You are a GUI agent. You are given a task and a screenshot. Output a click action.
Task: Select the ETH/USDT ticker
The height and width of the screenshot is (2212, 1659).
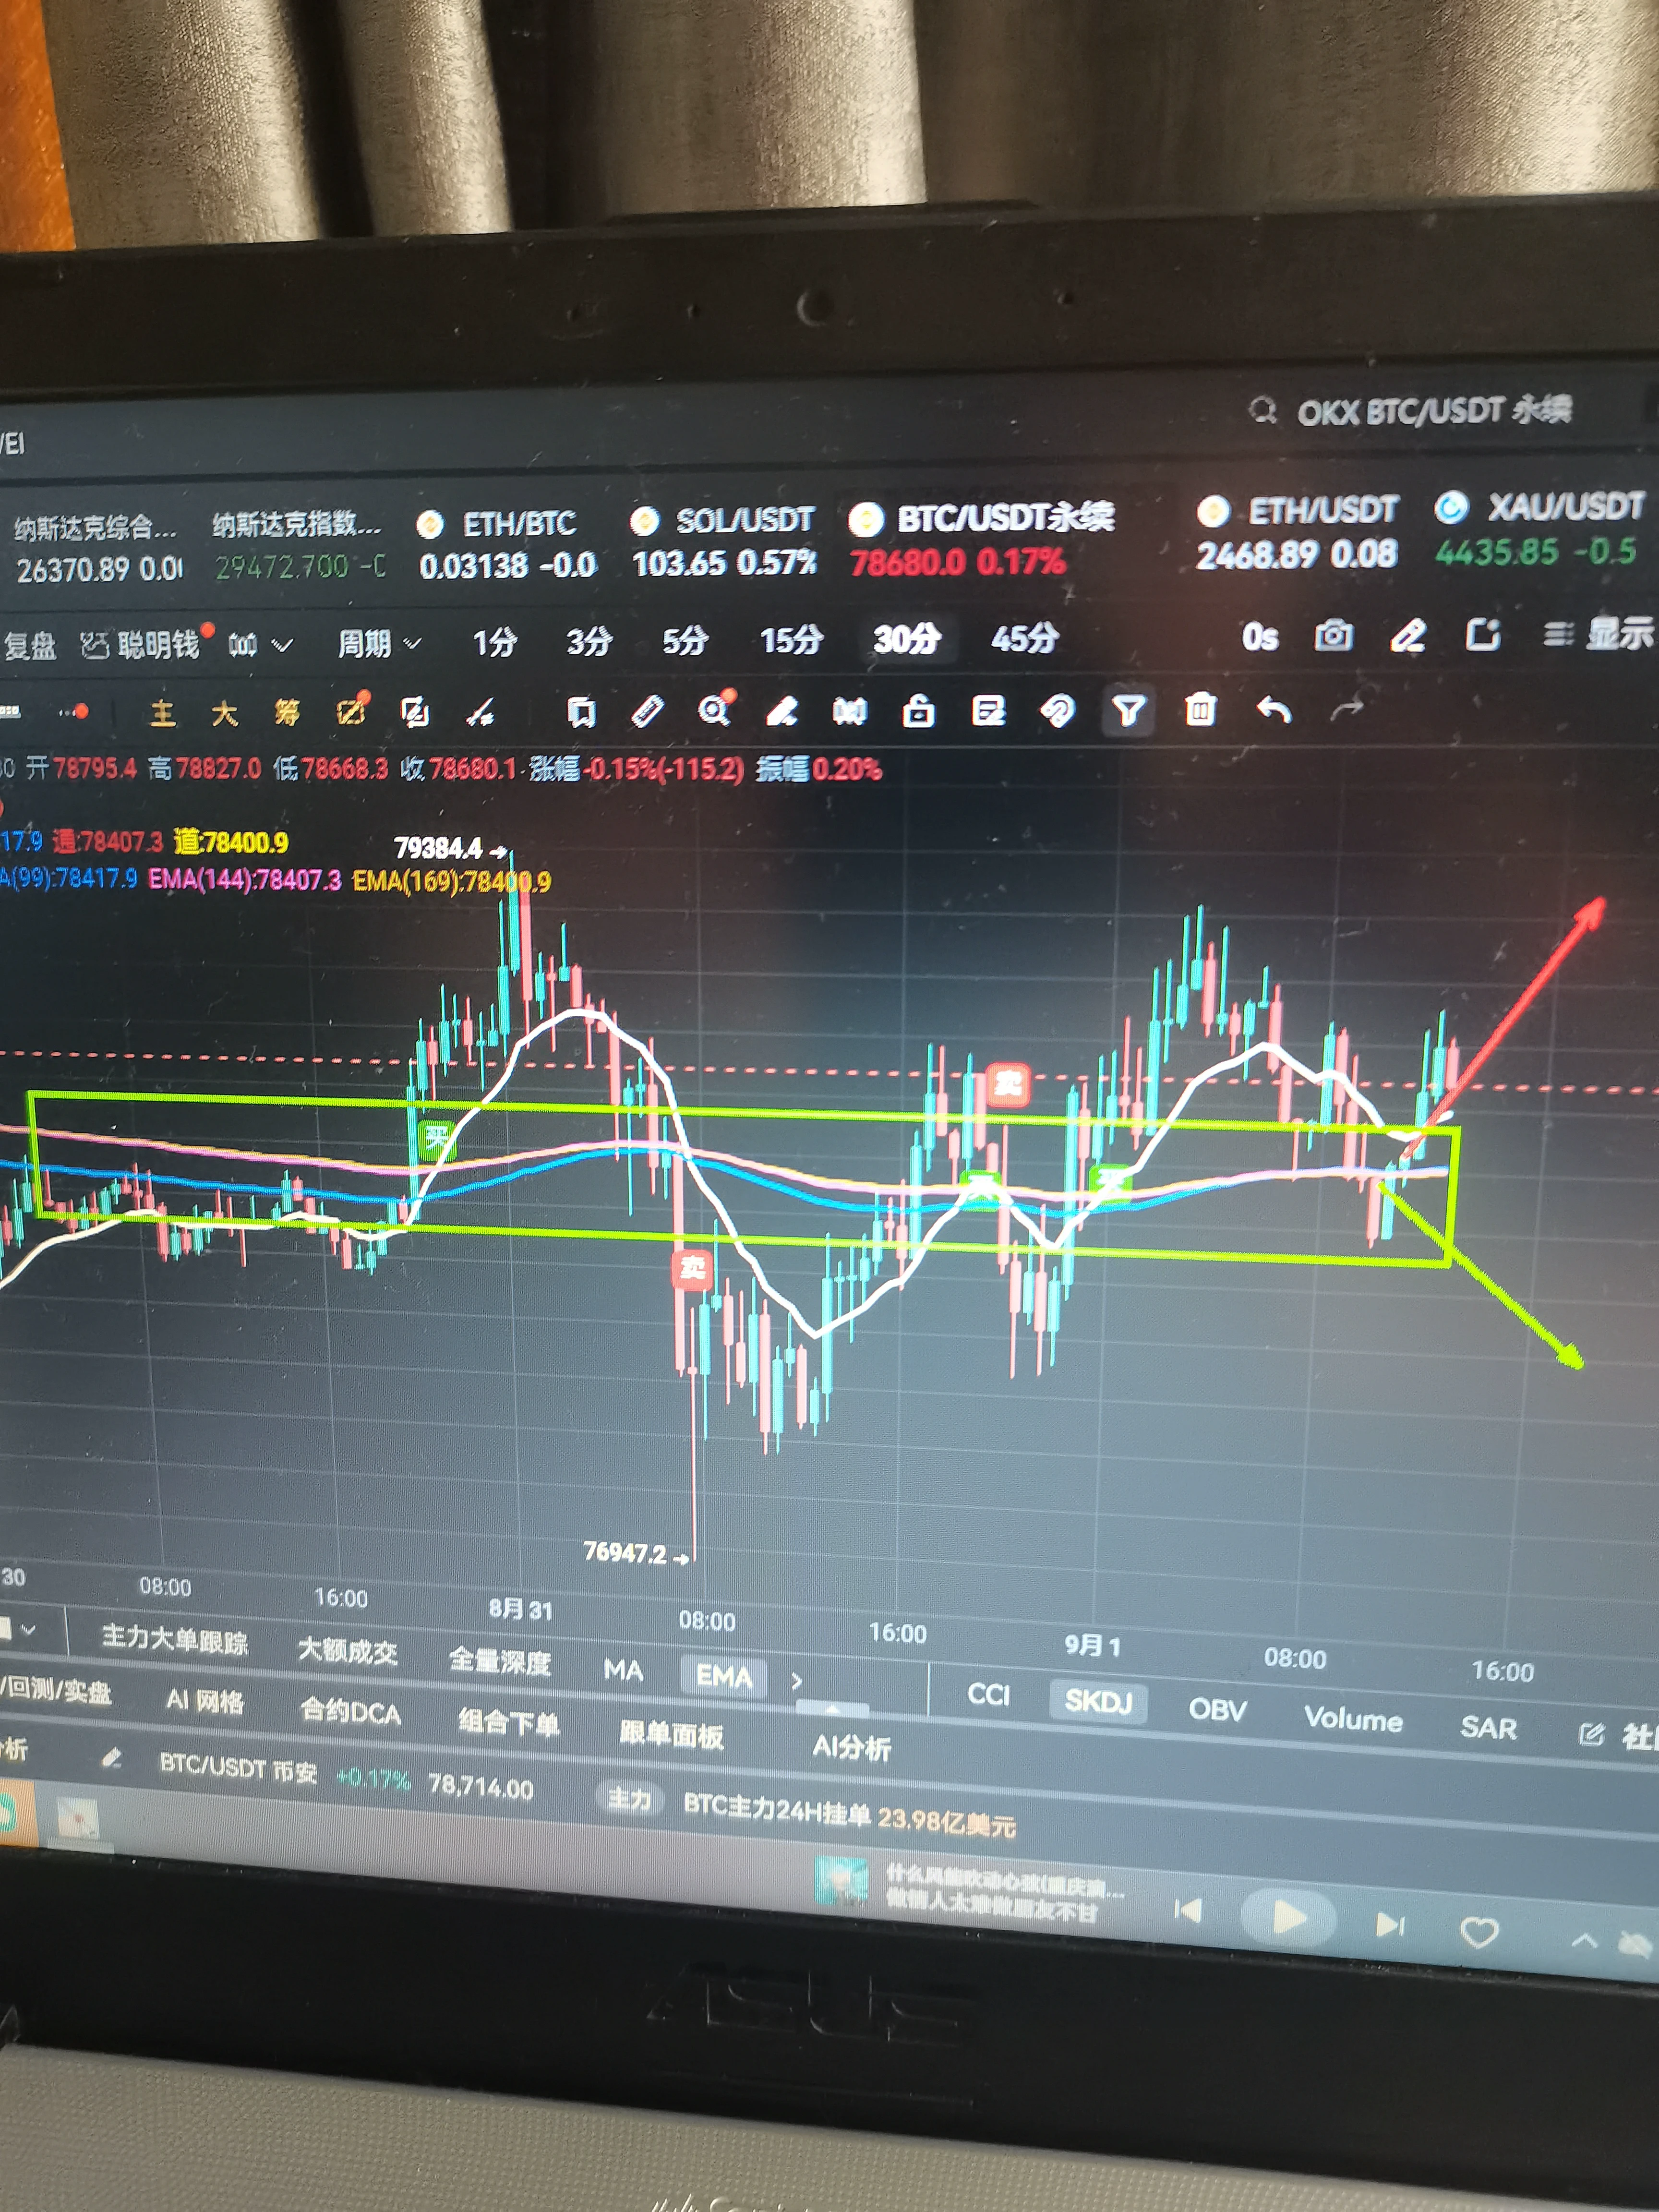pos(1297,532)
